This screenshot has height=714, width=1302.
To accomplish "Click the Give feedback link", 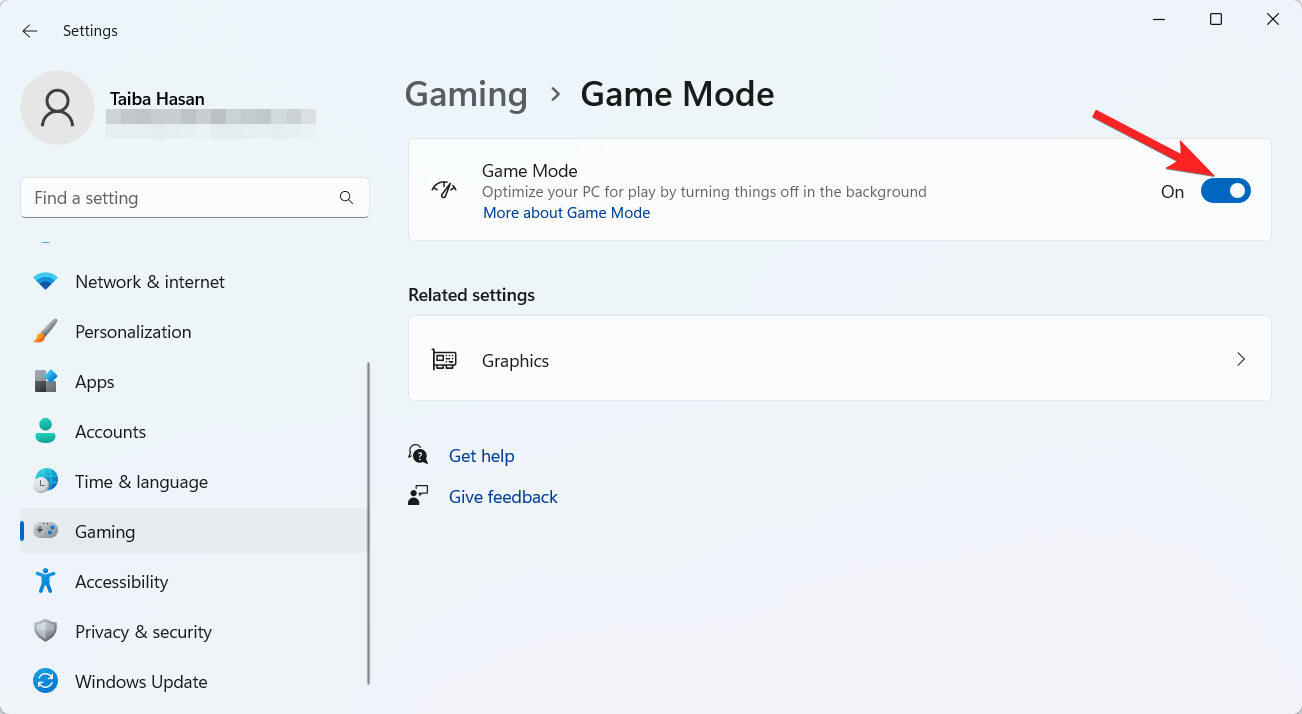I will coord(503,496).
